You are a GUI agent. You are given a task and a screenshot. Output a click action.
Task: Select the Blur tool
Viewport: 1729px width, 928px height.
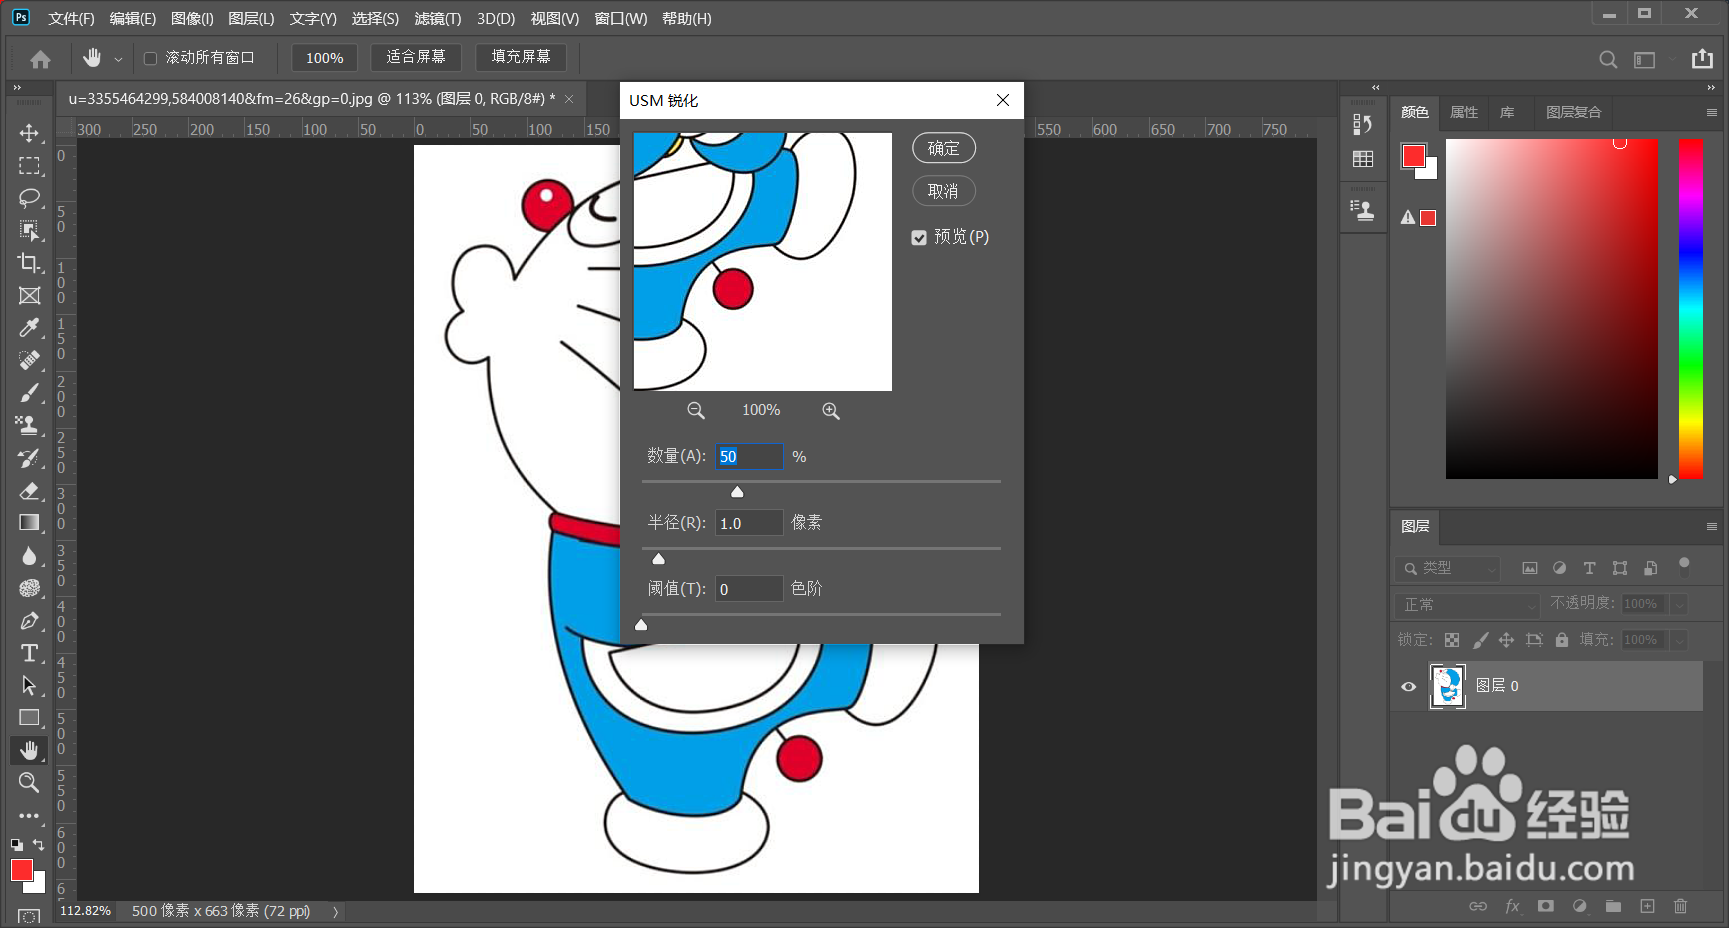29,555
